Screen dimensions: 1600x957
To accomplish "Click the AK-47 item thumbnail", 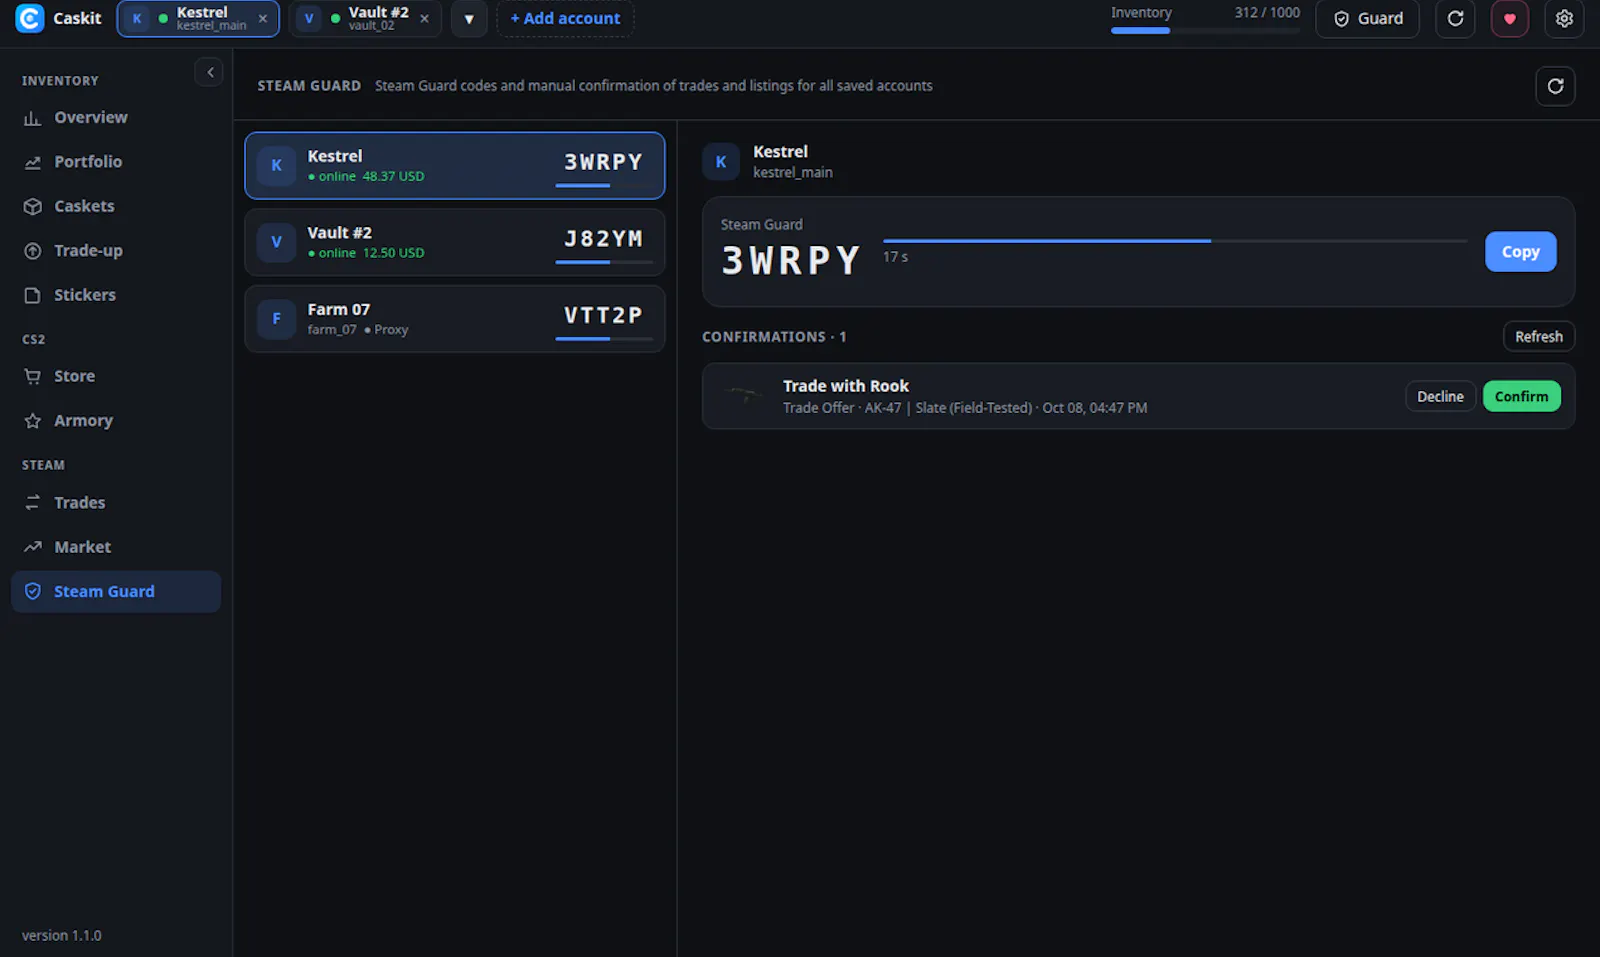I will pyautogui.click(x=744, y=396).
